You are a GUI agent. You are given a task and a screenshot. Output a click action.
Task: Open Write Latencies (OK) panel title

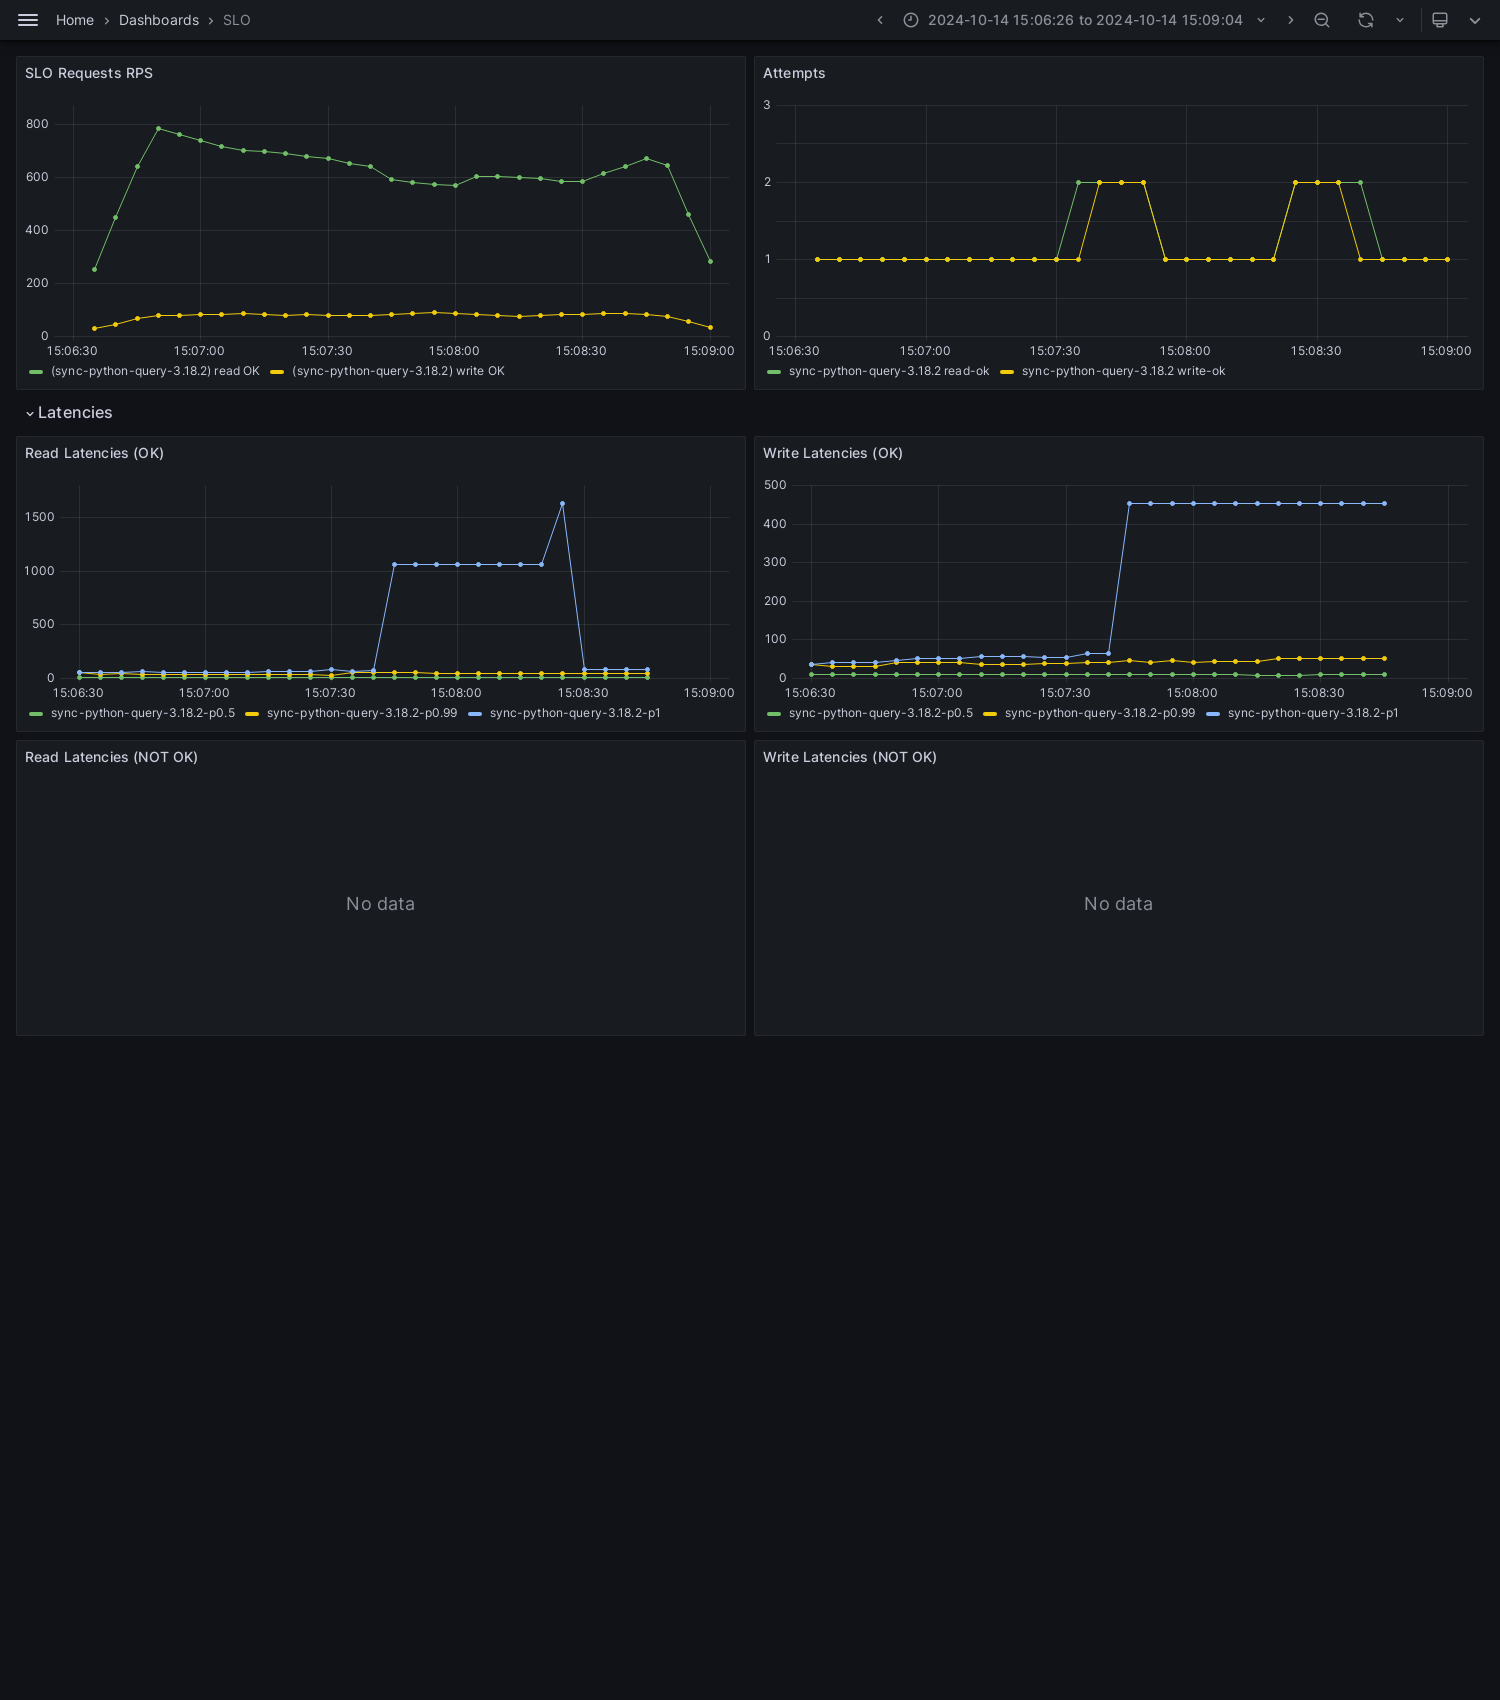coord(833,453)
